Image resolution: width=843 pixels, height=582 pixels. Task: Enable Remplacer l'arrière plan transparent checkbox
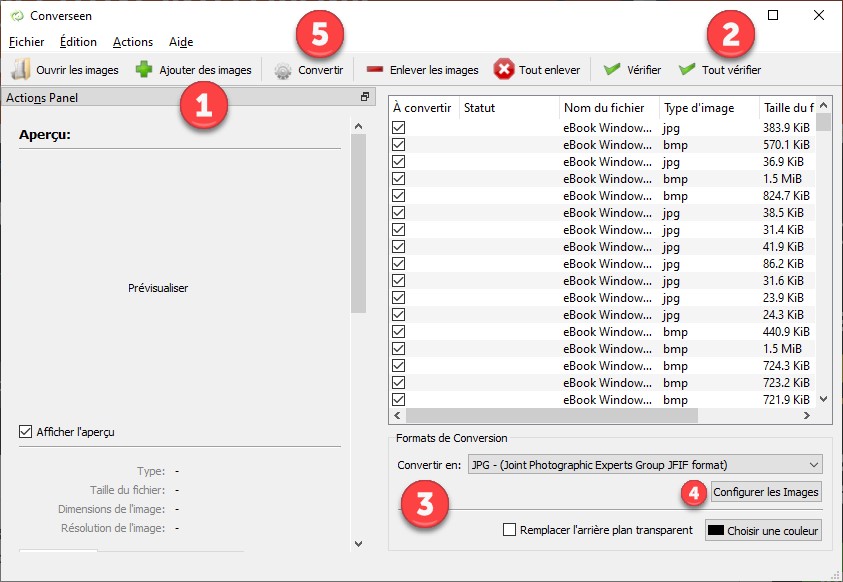(510, 530)
